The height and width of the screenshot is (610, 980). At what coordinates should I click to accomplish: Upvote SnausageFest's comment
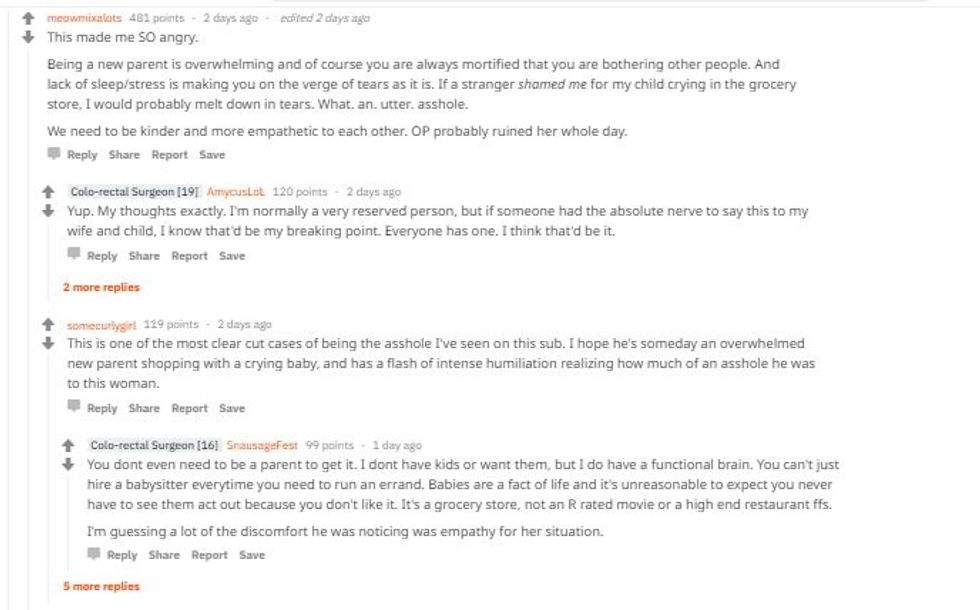69,445
